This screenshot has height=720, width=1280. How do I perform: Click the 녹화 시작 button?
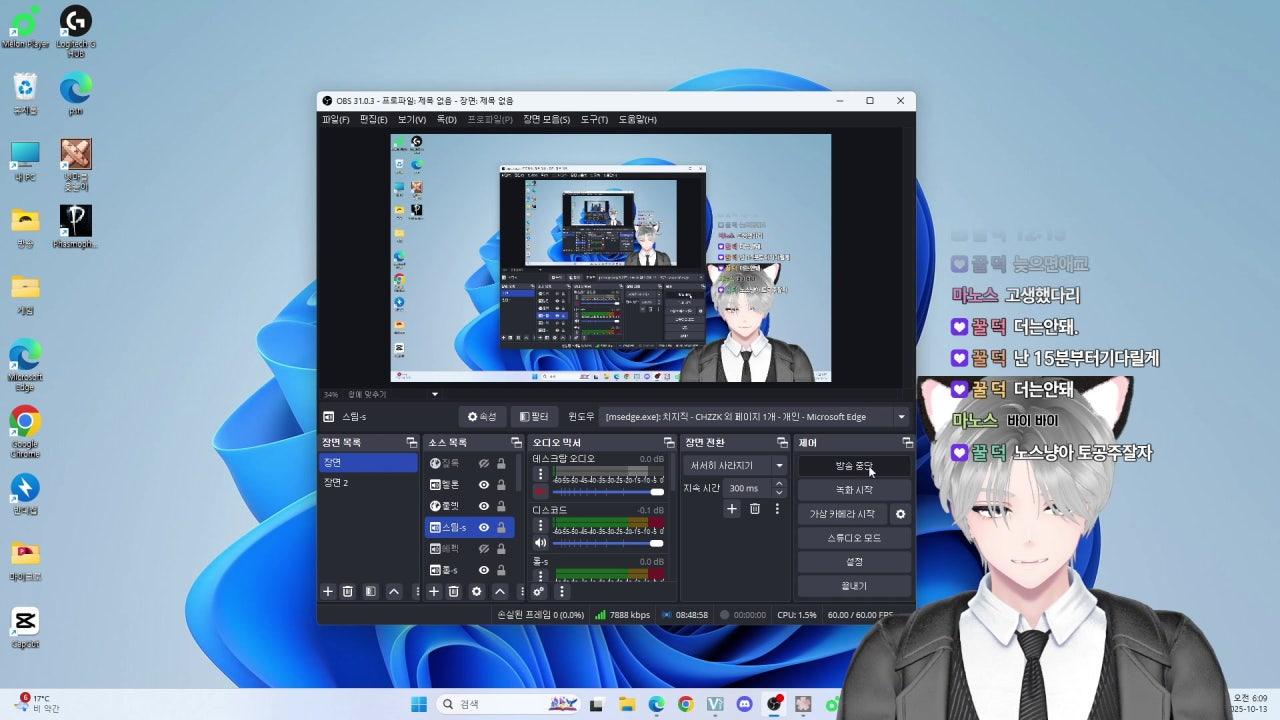click(x=854, y=490)
